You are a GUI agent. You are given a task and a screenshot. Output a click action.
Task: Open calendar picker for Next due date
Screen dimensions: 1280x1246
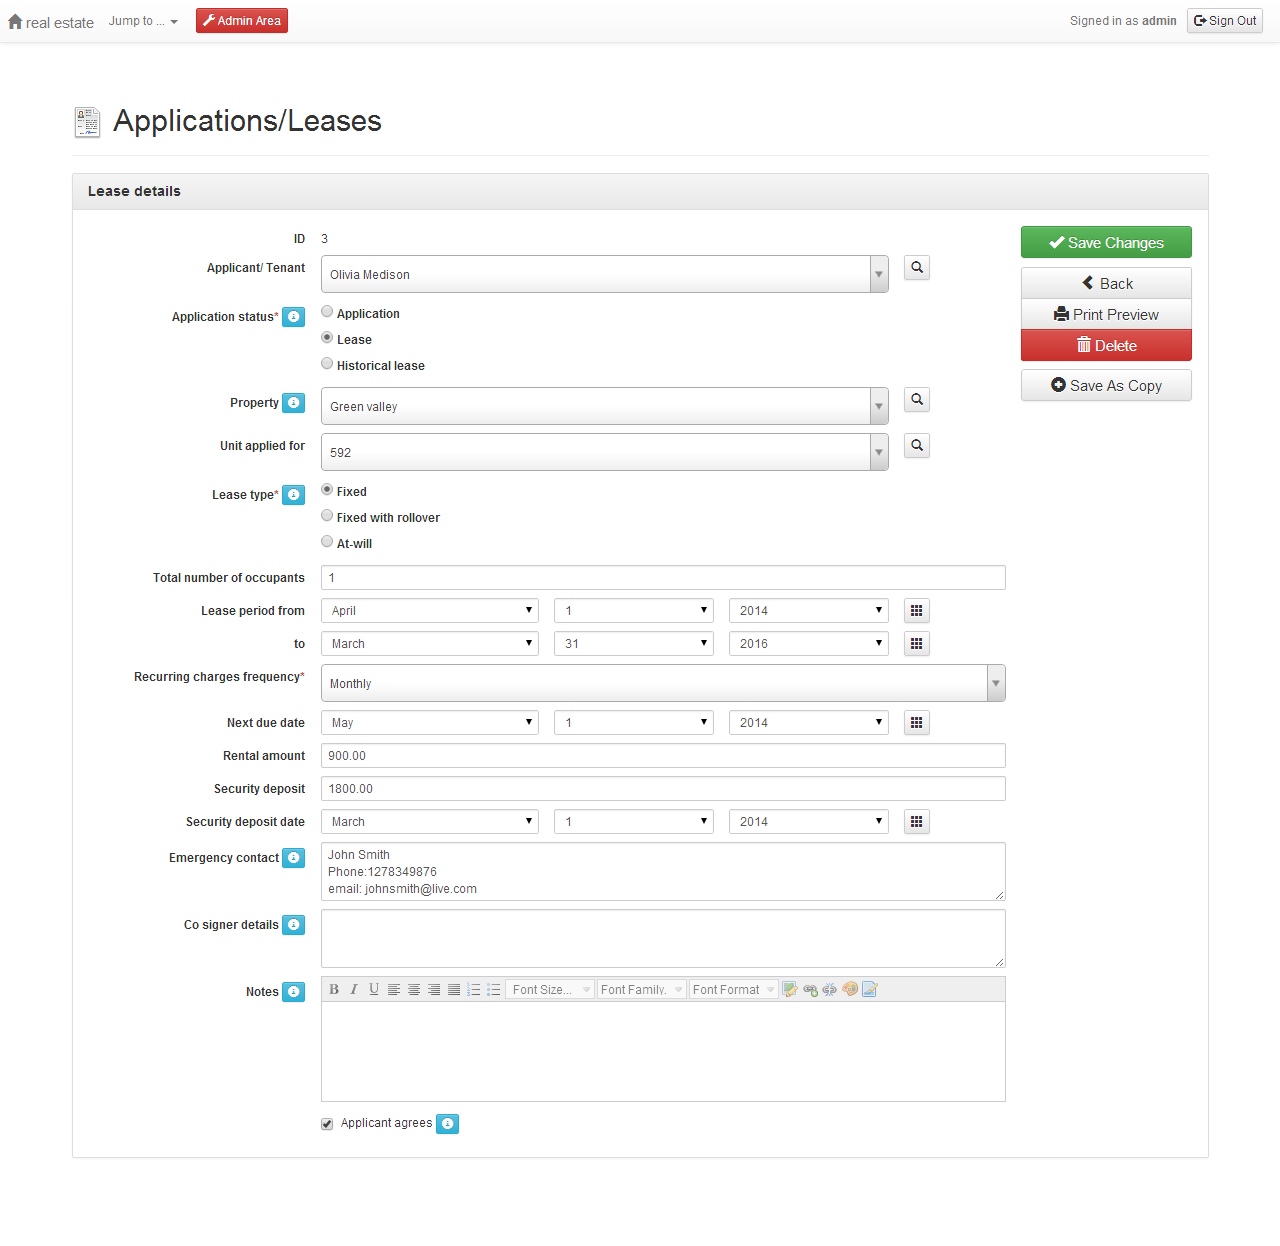point(916,723)
